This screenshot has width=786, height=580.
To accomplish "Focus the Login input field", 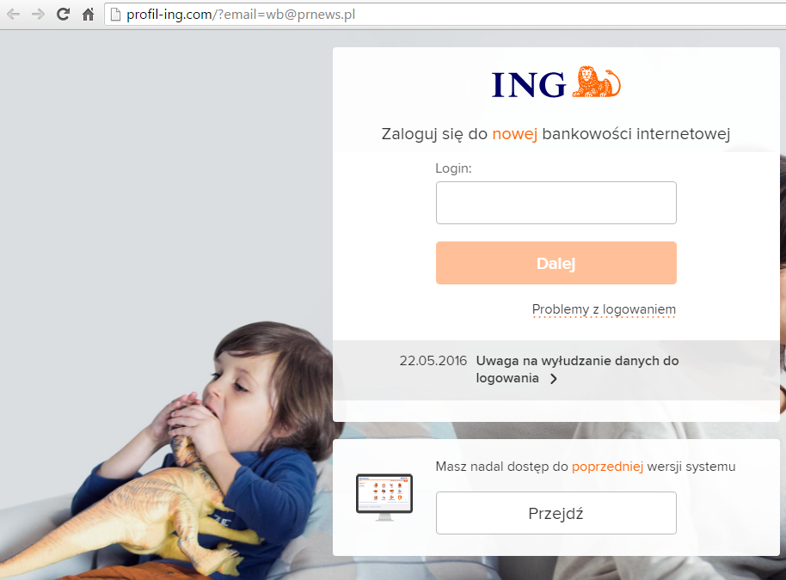I will [556, 203].
